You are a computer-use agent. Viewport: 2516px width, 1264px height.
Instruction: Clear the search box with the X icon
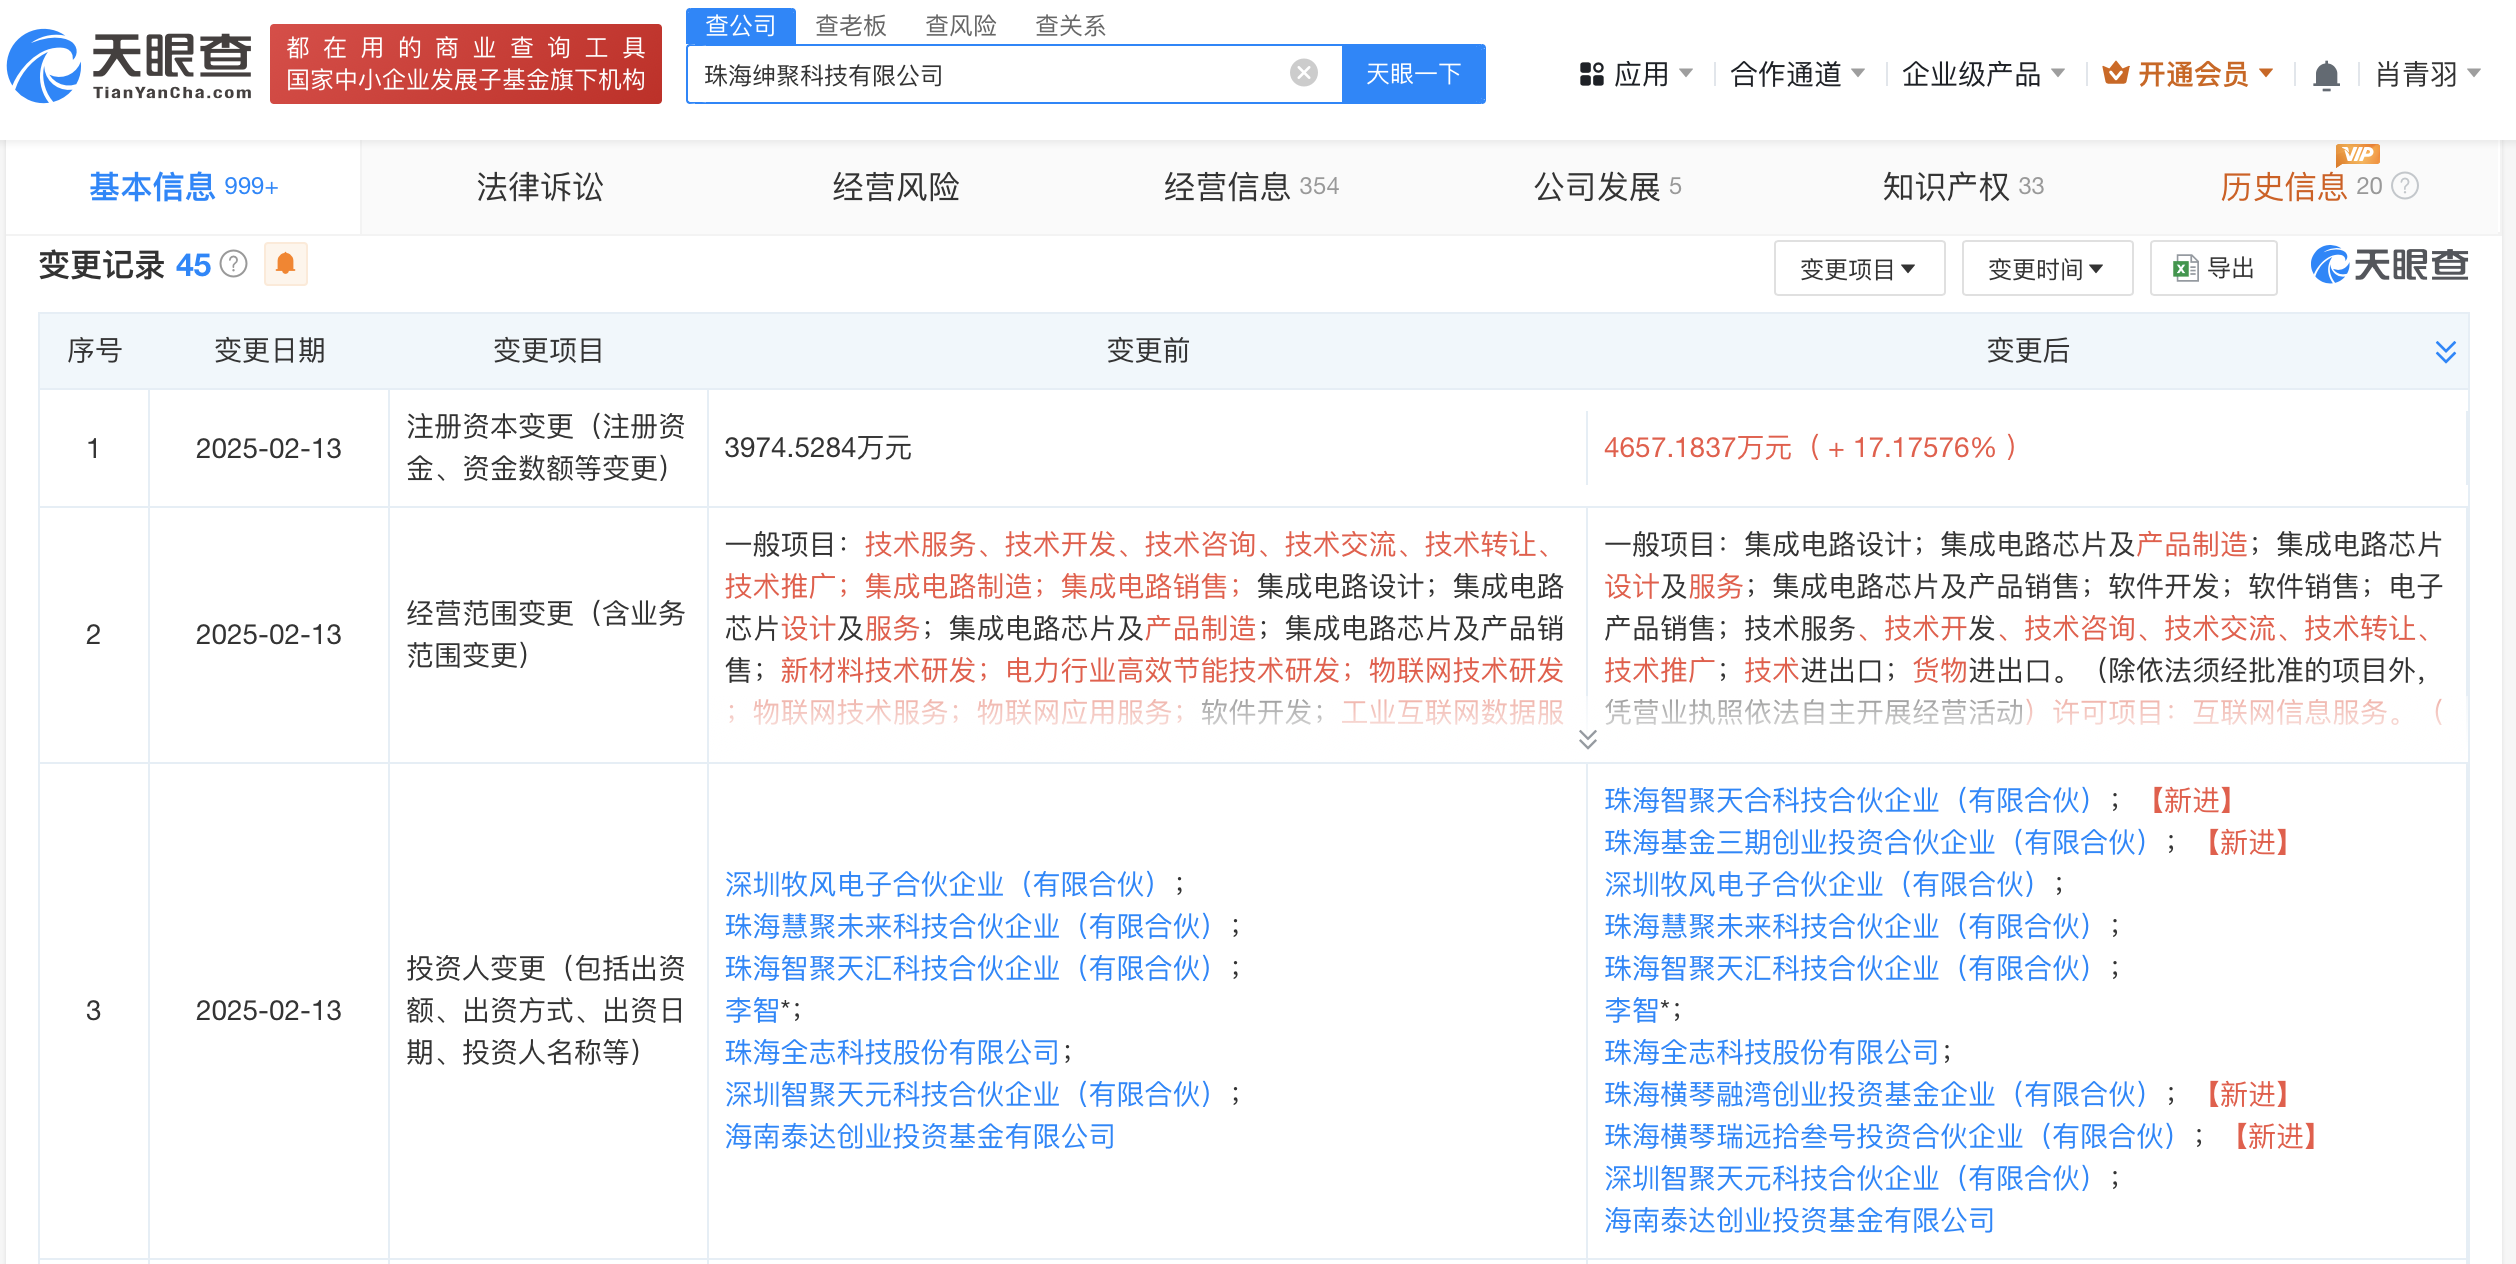click(x=1303, y=73)
